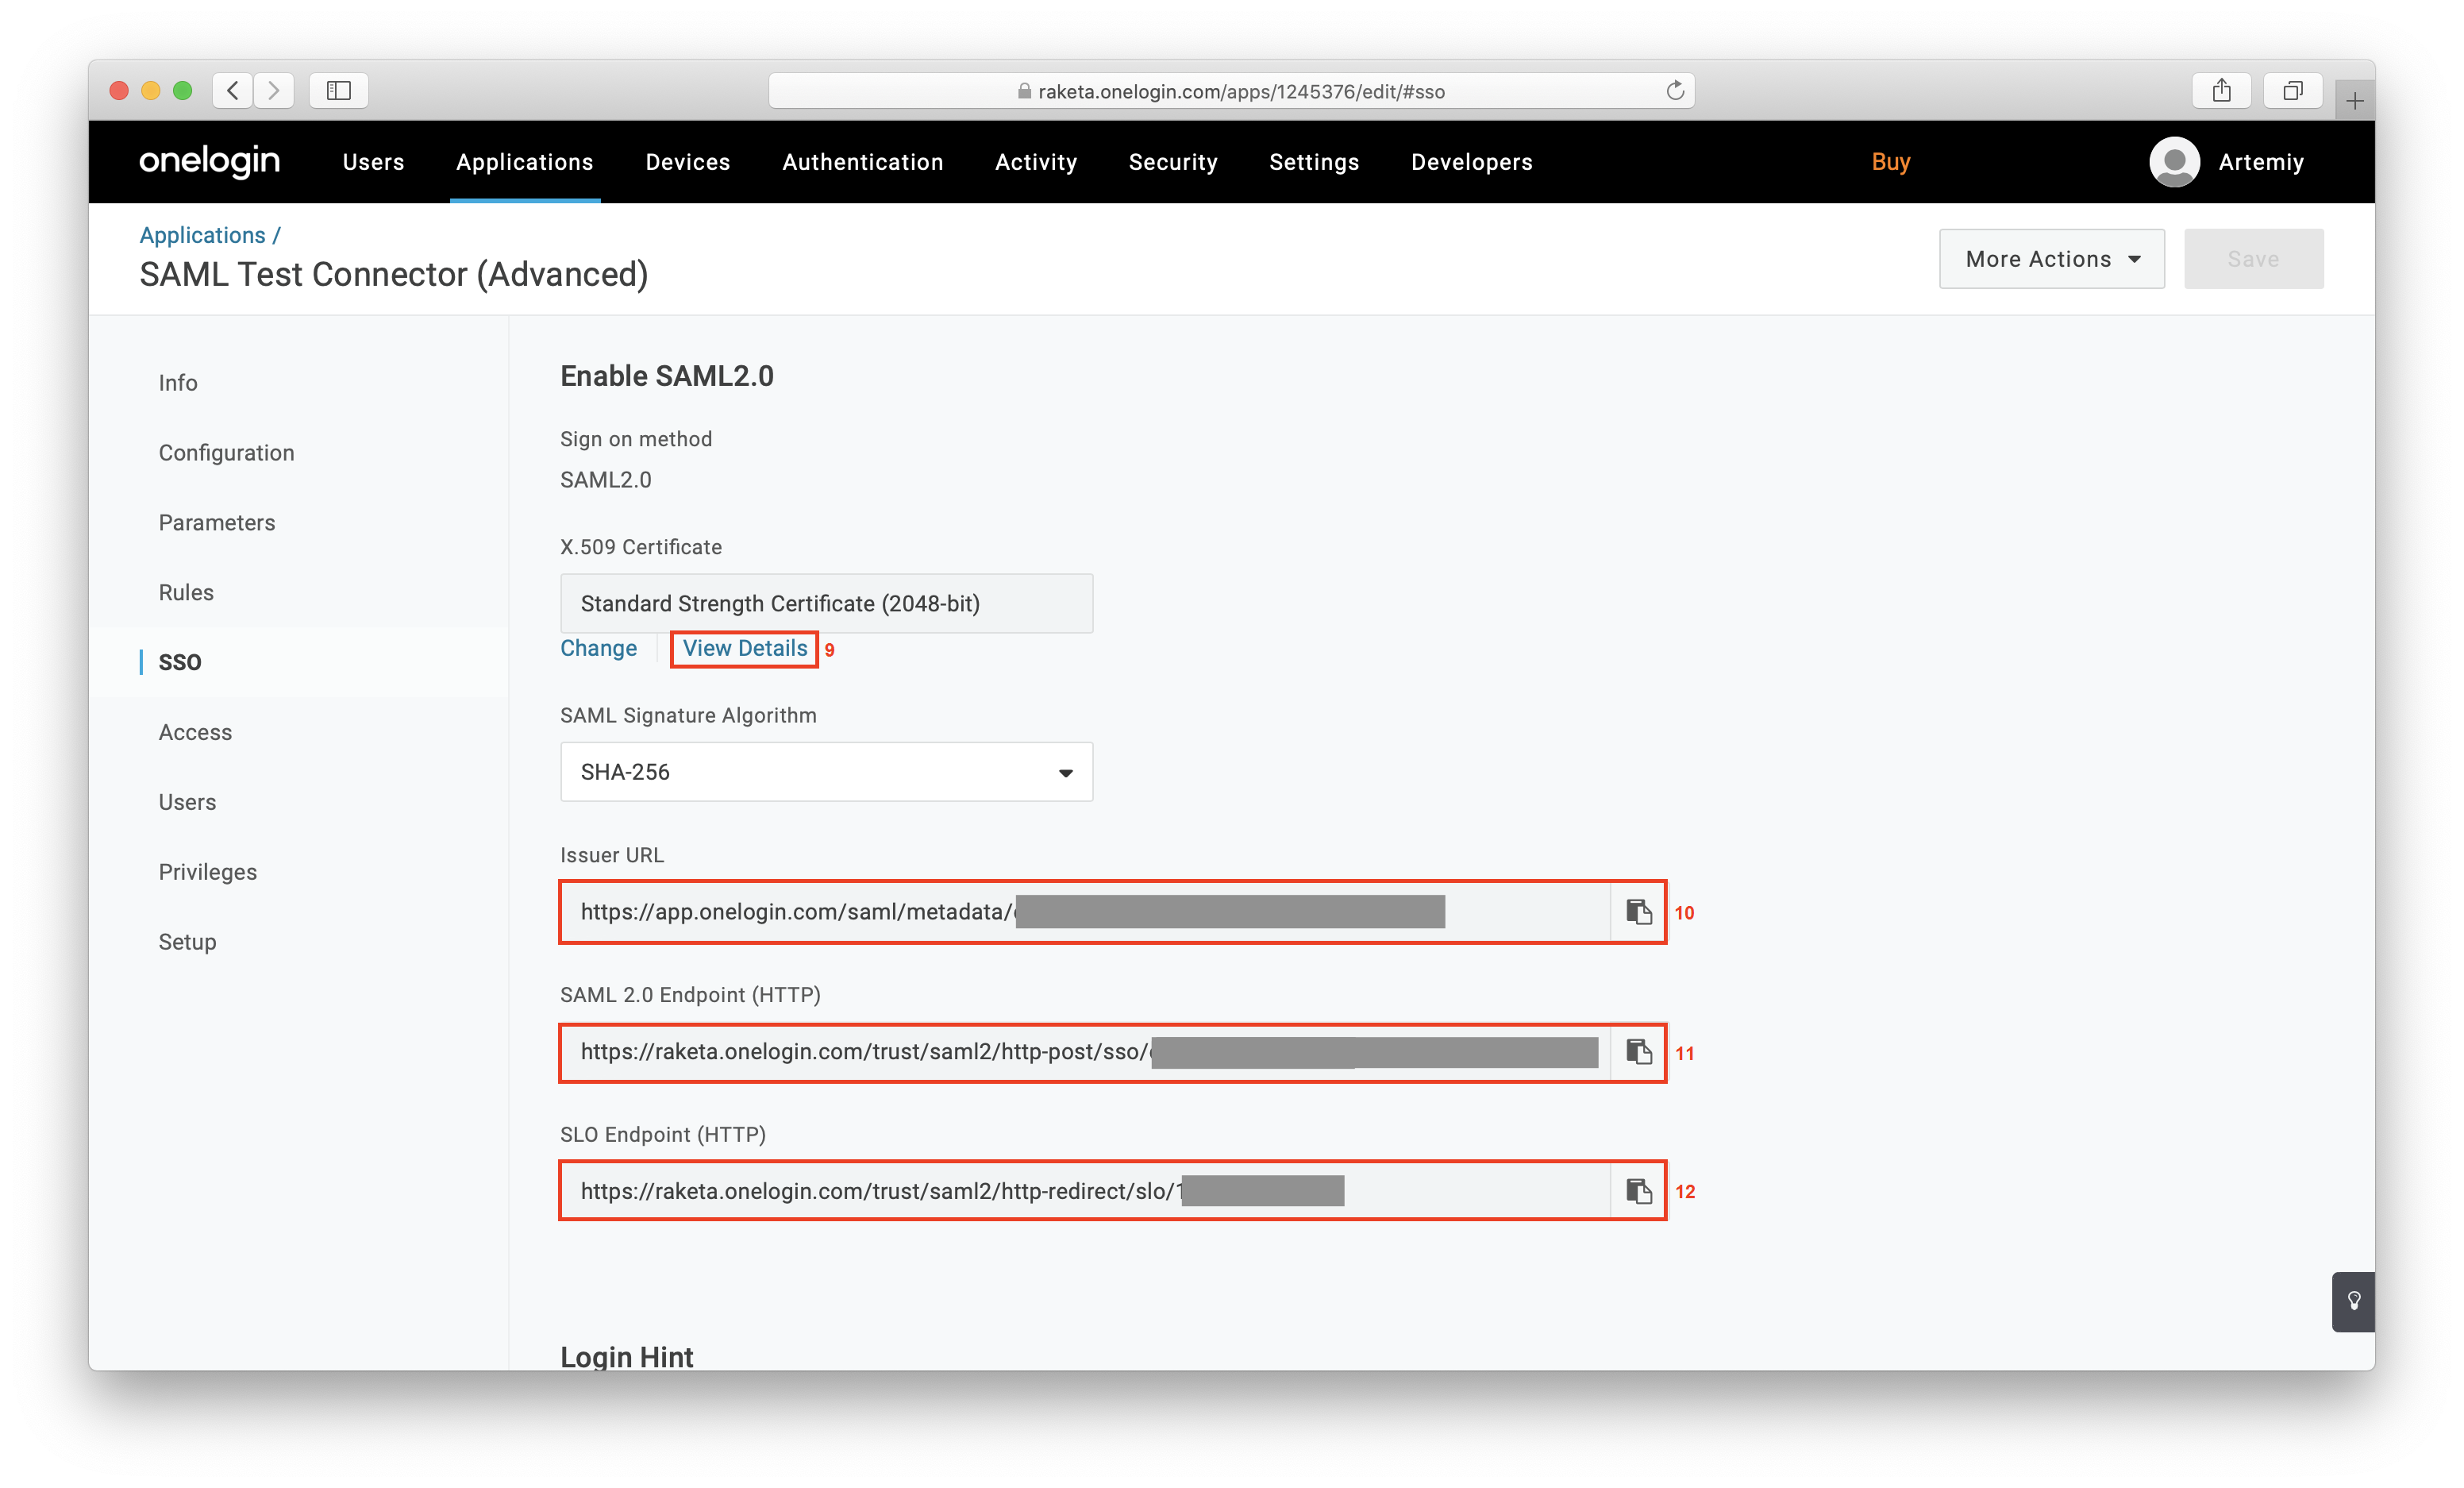
Task: Go back with browser back arrow
Action: [x=233, y=91]
